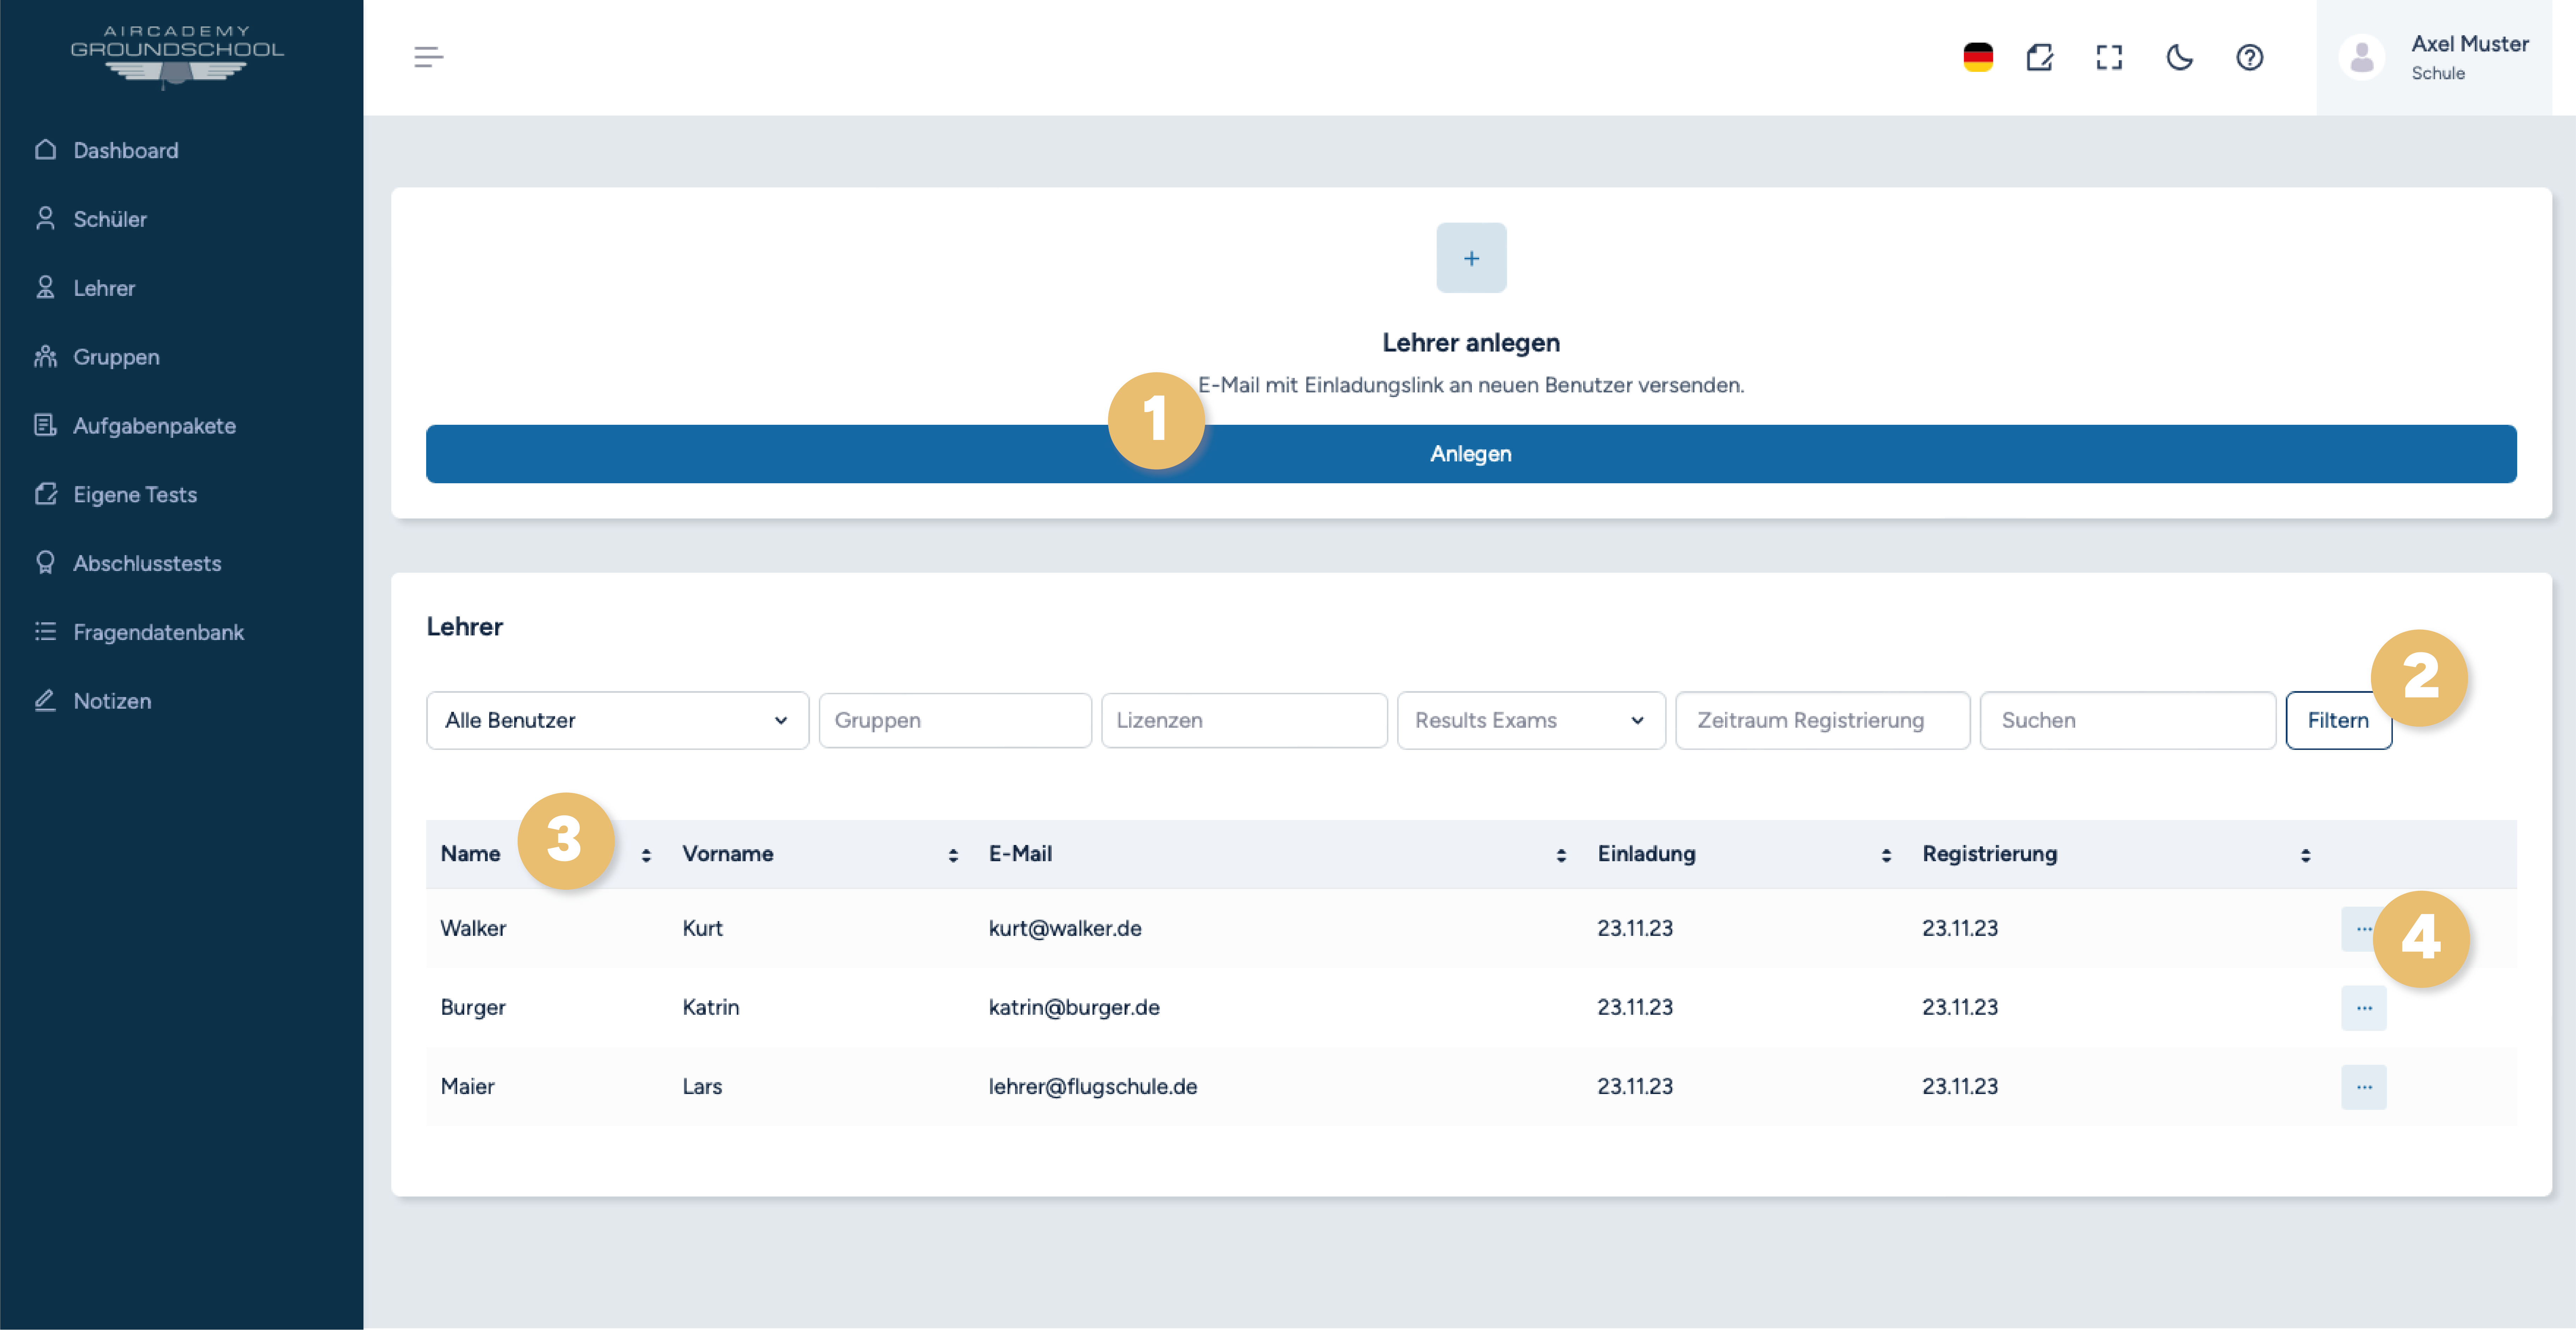Click the Aufgabenpakete document icon
This screenshot has height=1330, width=2576.
tap(45, 425)
